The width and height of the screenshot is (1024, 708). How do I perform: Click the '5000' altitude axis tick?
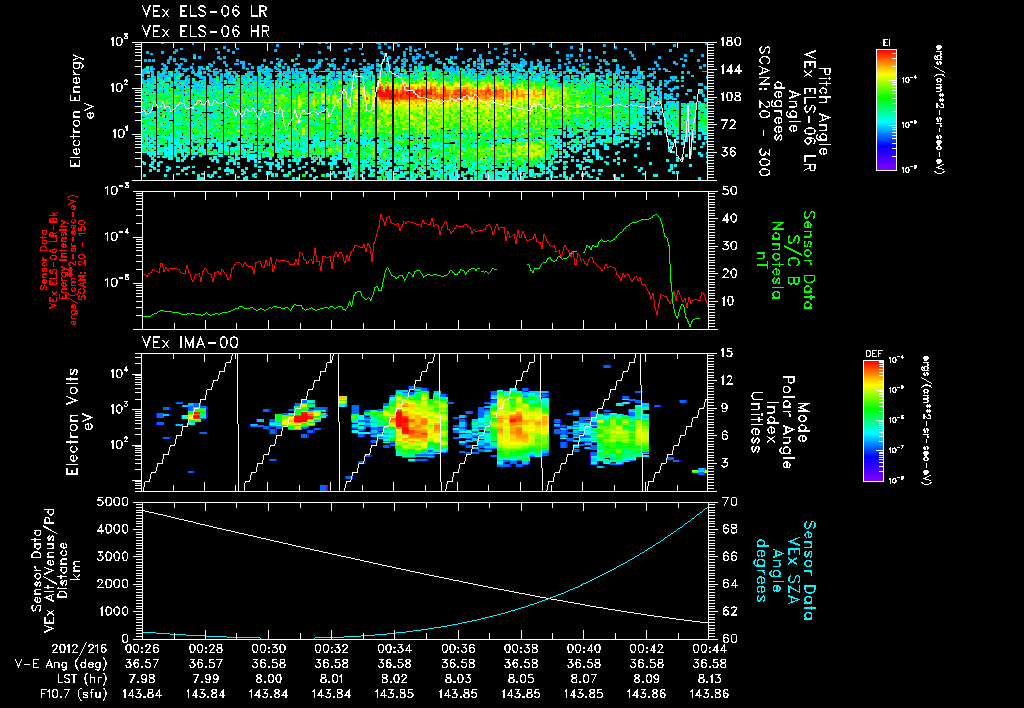[x=114, y=502]
